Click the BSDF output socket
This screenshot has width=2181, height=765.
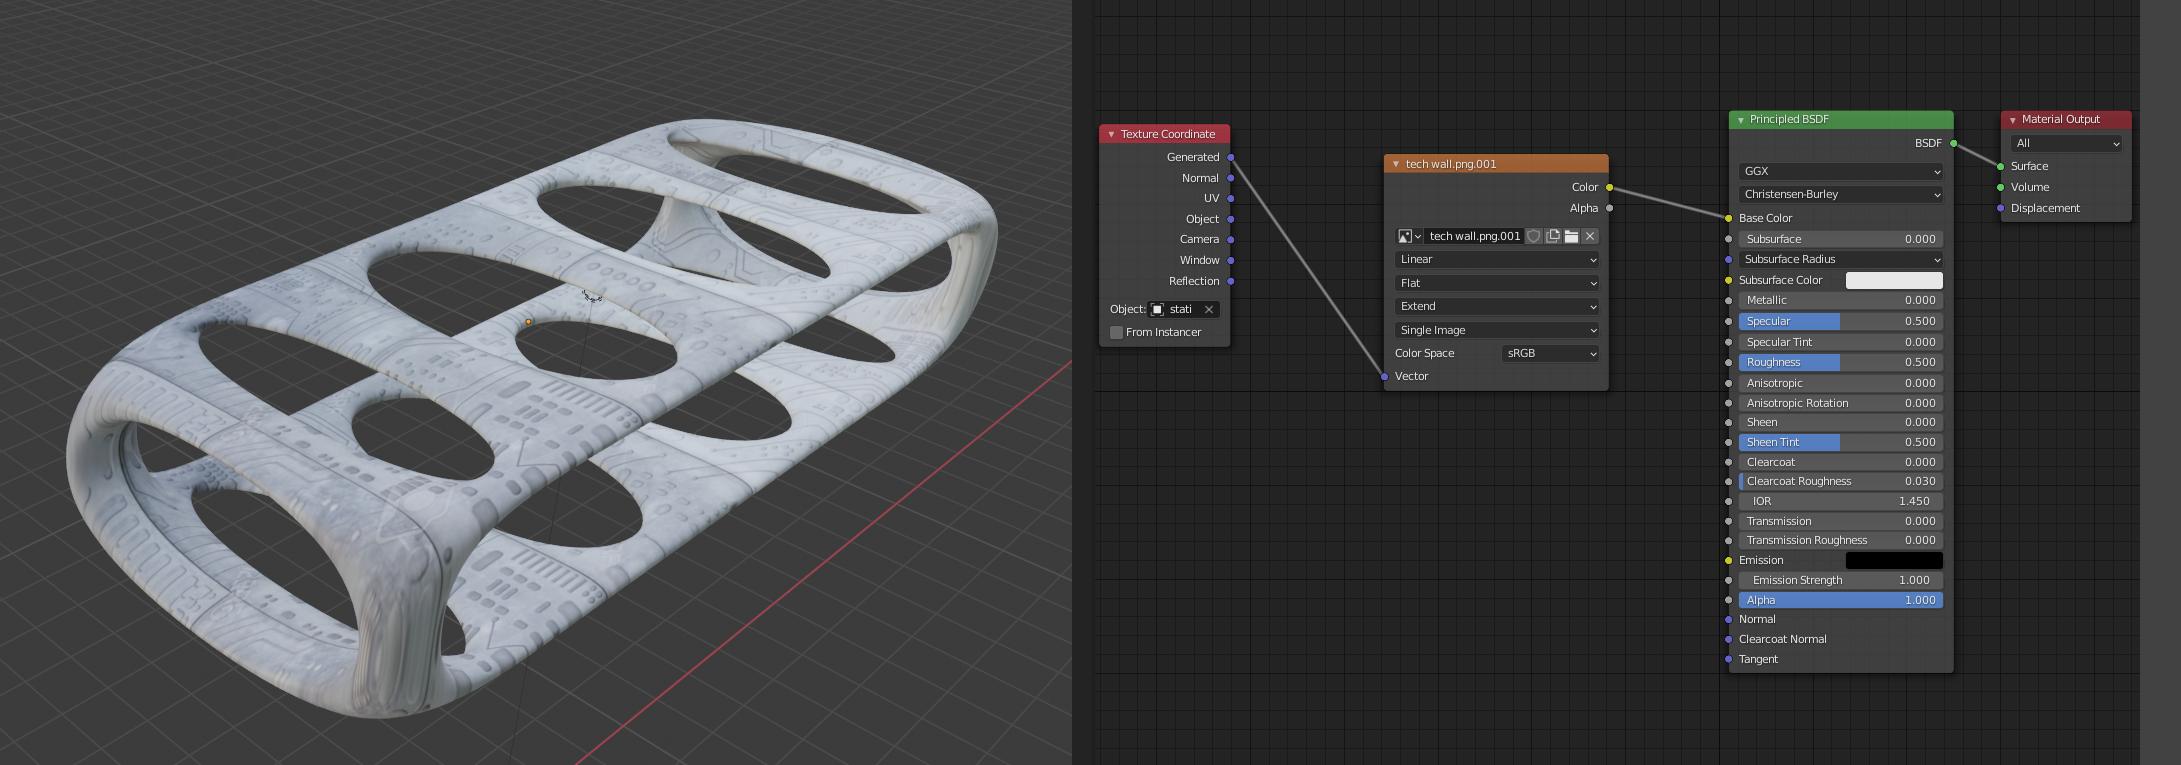click(x=1953, y=143)
